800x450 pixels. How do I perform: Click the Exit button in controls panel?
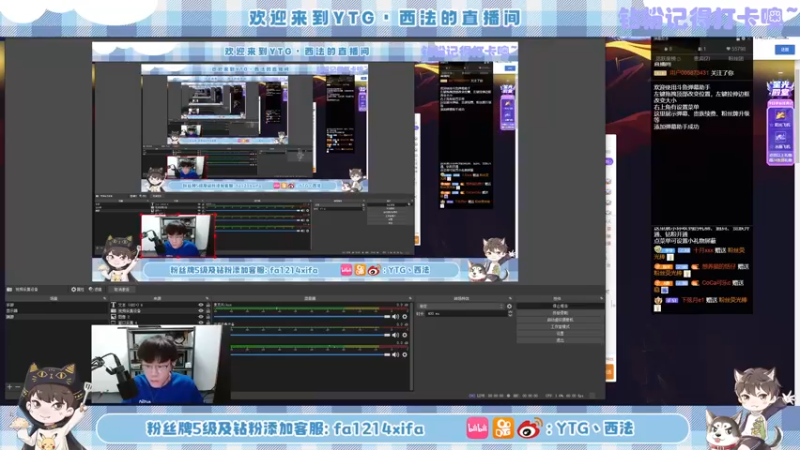(x=560, y=340)
